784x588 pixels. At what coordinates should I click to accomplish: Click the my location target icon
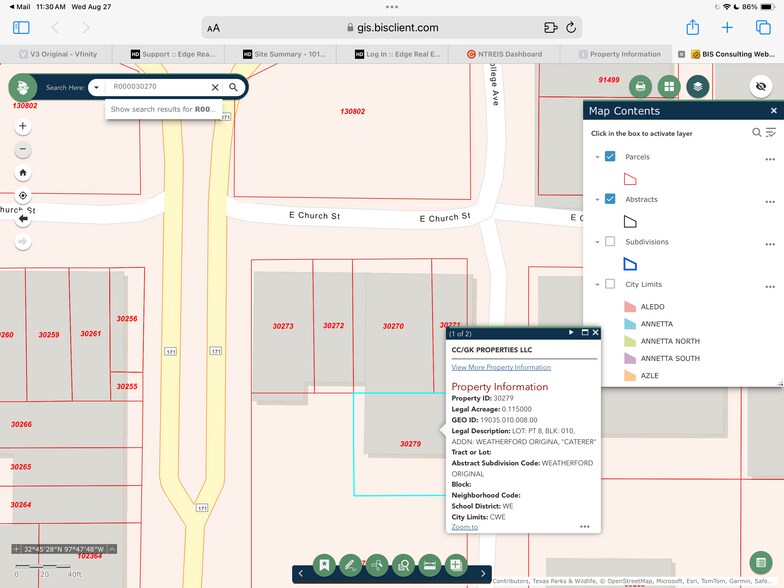[x=23, y=196]
